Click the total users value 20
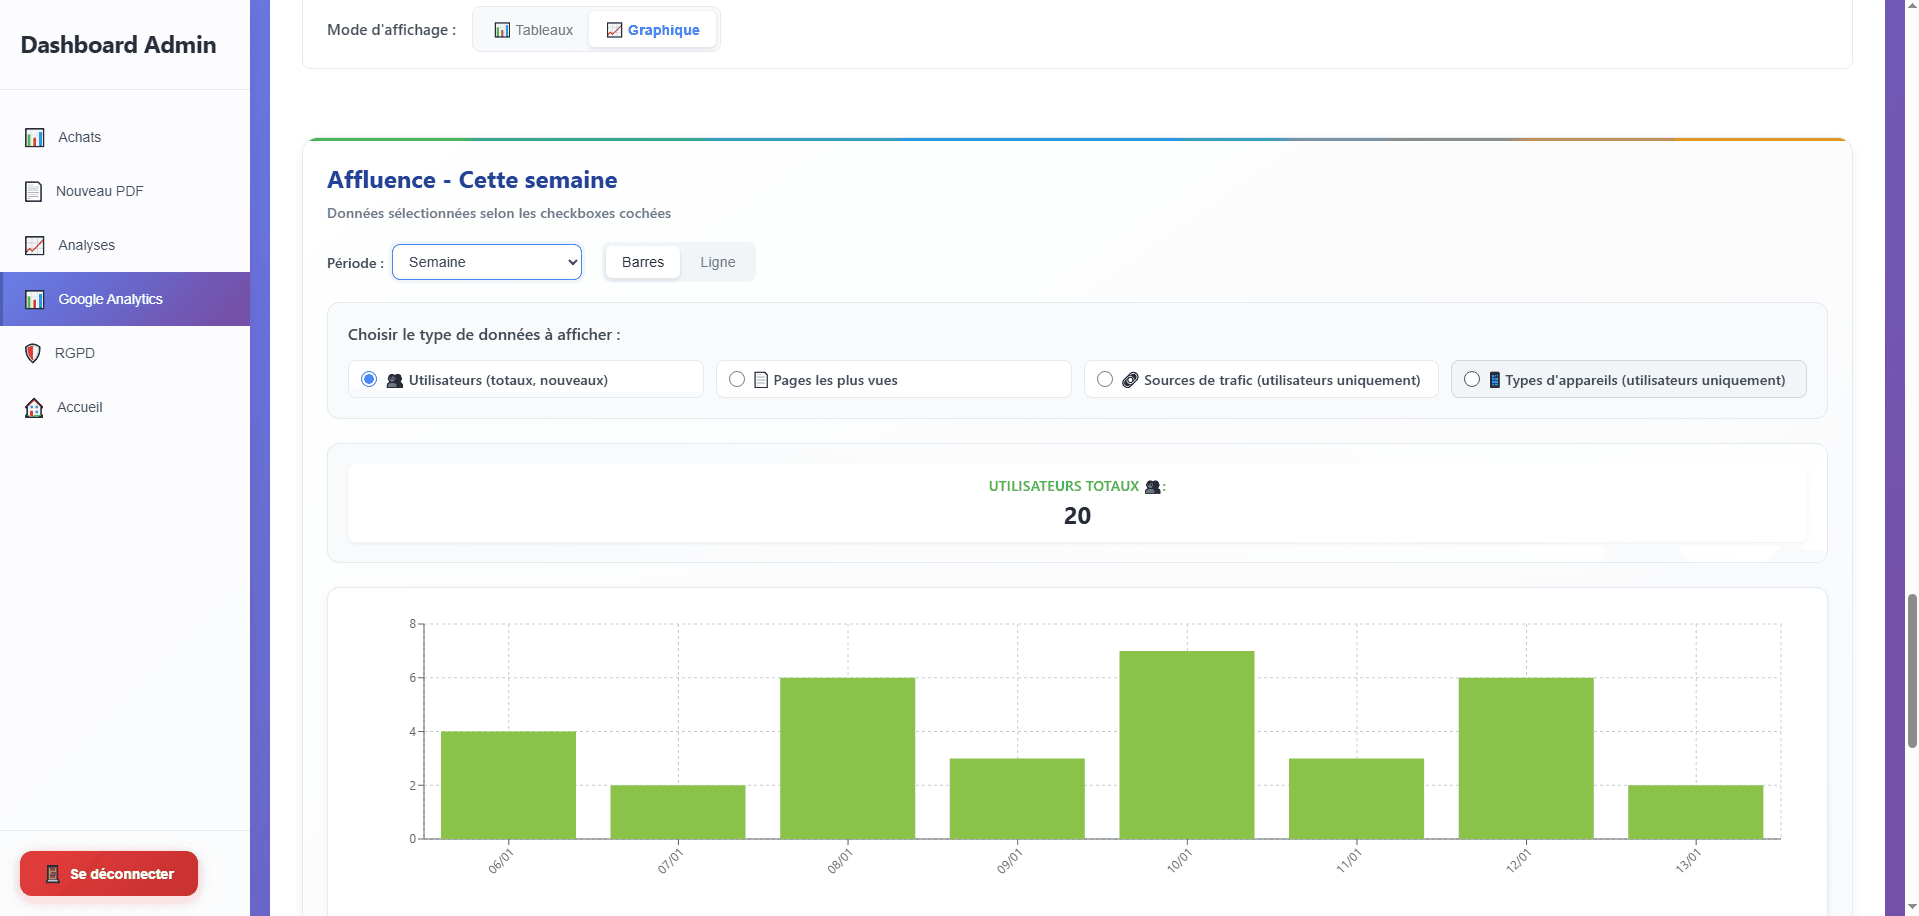The width and height of the screenshot is (1919, 916). 1077,516
